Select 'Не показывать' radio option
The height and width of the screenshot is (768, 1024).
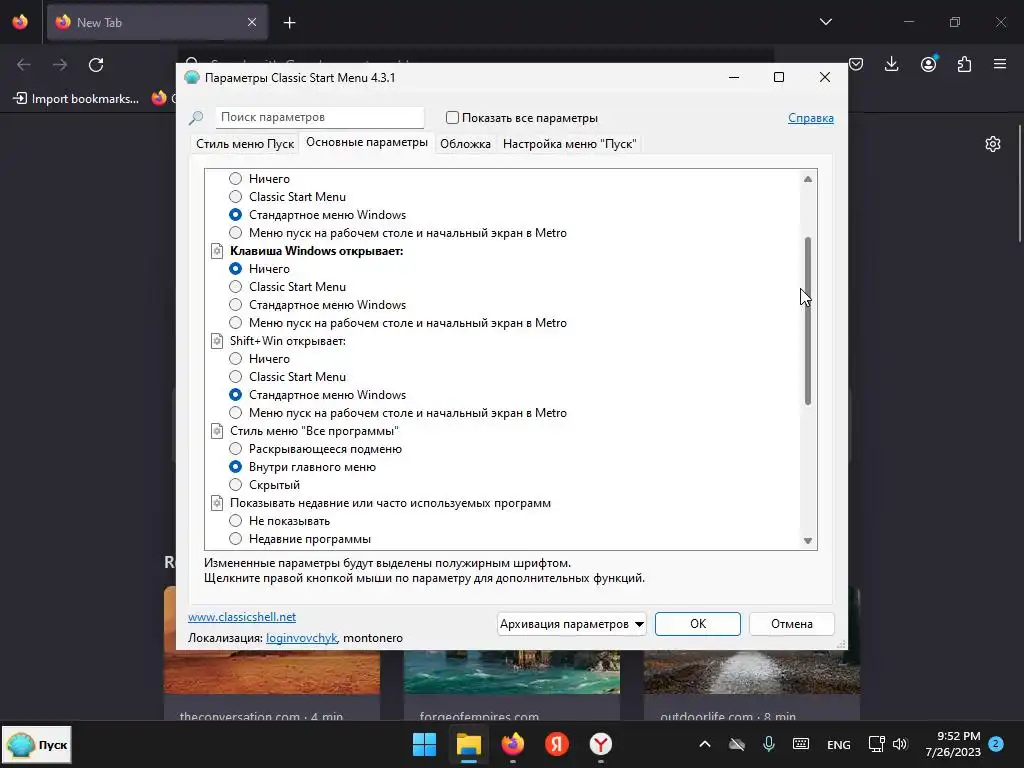pyautogui.click(x=235, y=520)
